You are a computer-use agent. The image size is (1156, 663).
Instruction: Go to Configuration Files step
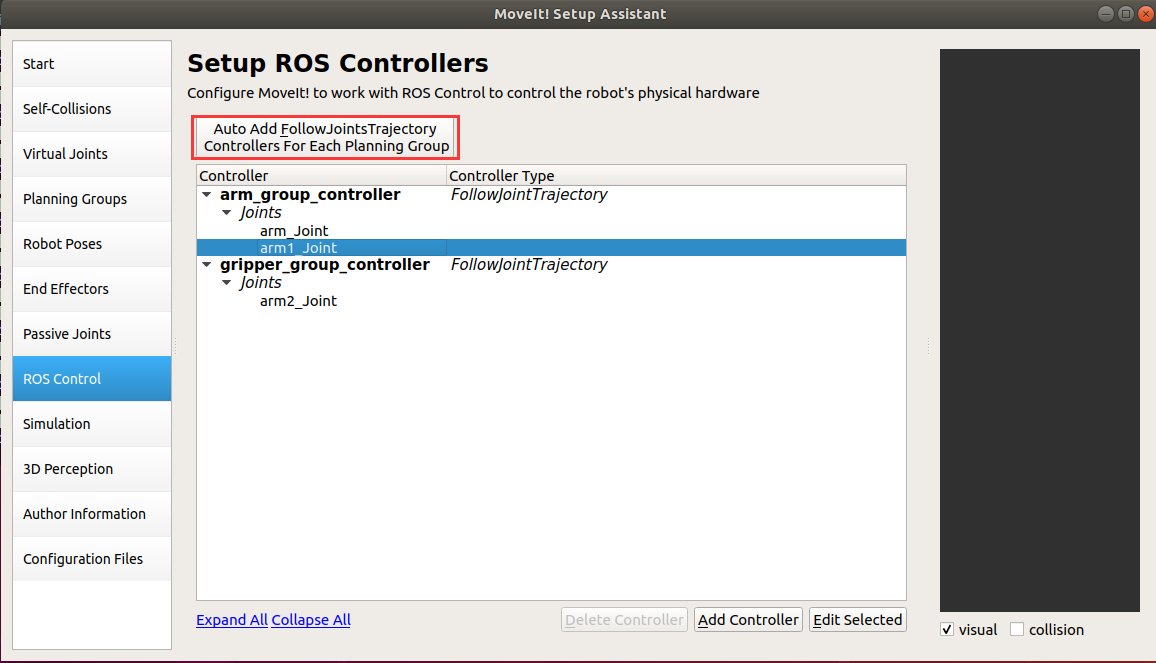click(x=92, y=559)
